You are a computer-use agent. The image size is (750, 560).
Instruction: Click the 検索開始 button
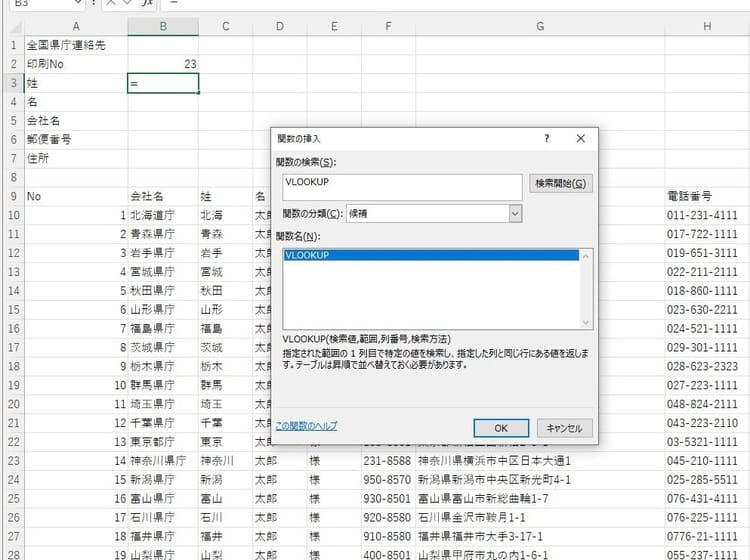tap(561, 183)
